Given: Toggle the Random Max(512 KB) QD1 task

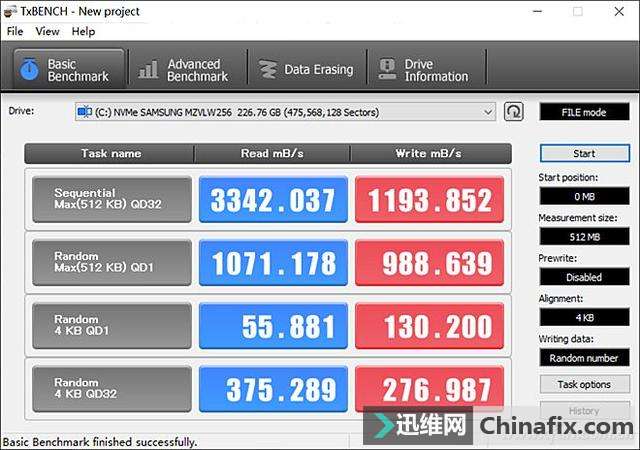Looking at the screenshot, I should pyautogui.click(x=111, y=263).
